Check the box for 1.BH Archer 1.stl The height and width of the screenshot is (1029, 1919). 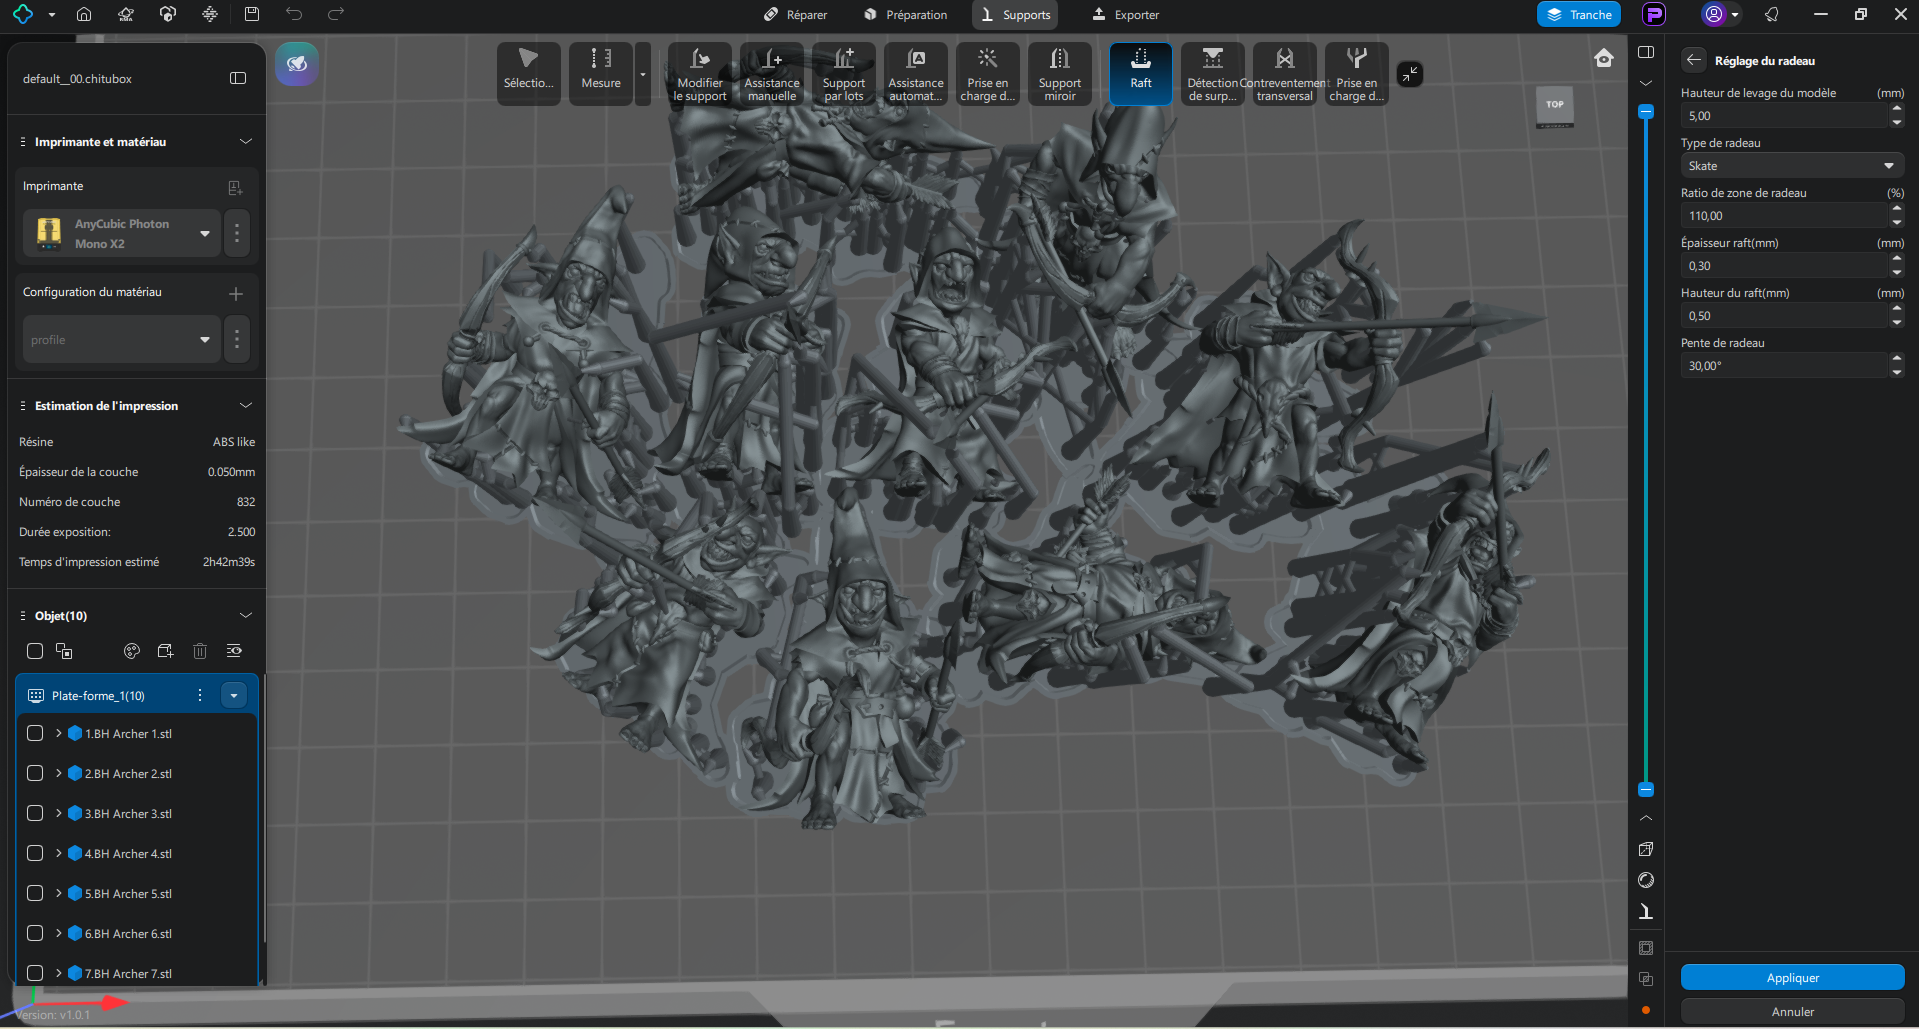[35, 733]
